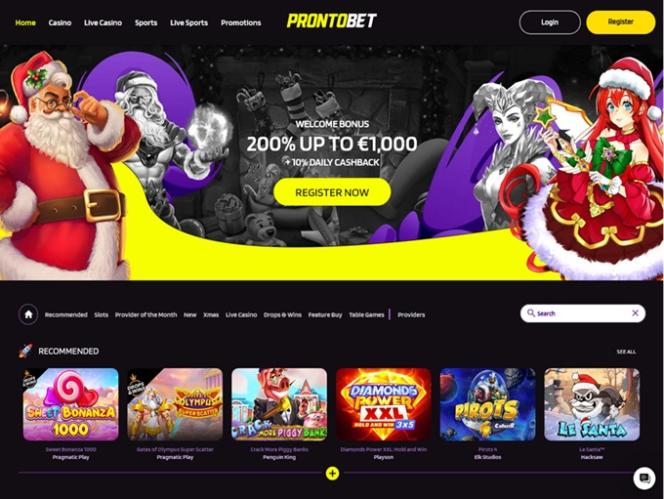Click See All for recommended games
This screenshot has height=499, width=664.
[x=626, y=352]
